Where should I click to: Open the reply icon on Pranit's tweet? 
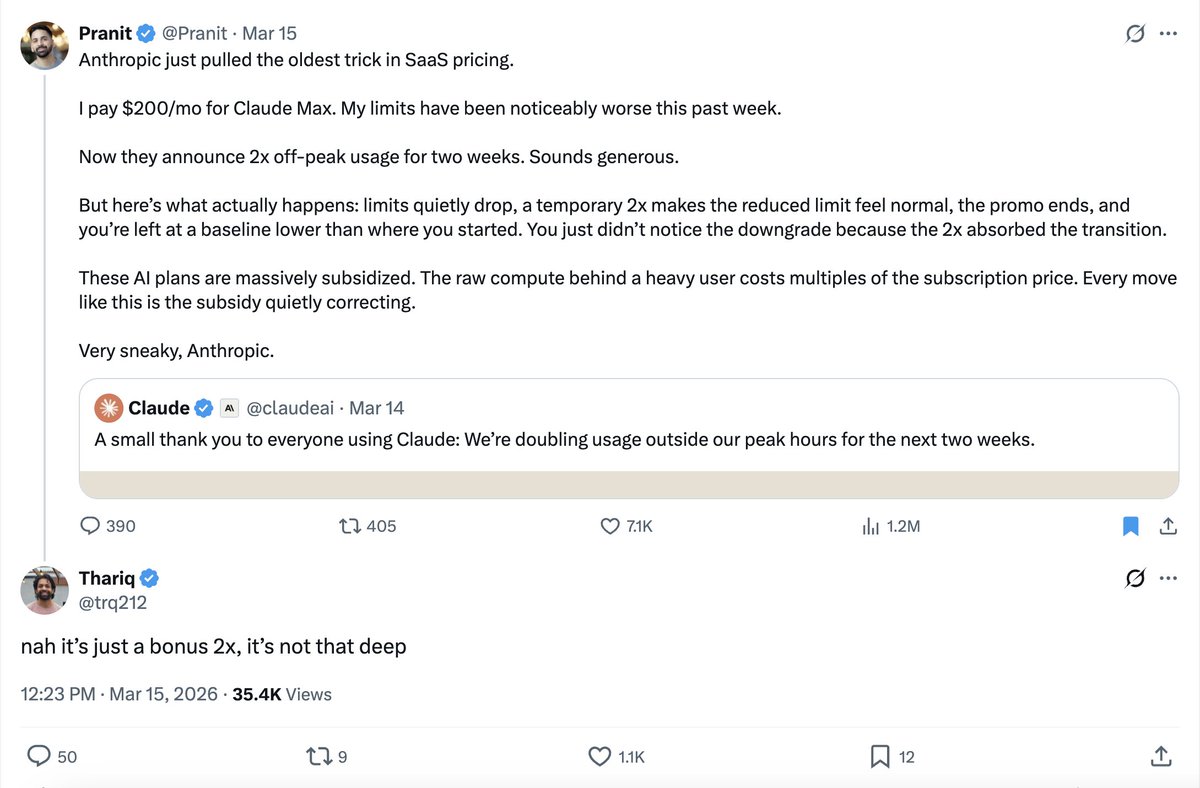coord(90,525)
